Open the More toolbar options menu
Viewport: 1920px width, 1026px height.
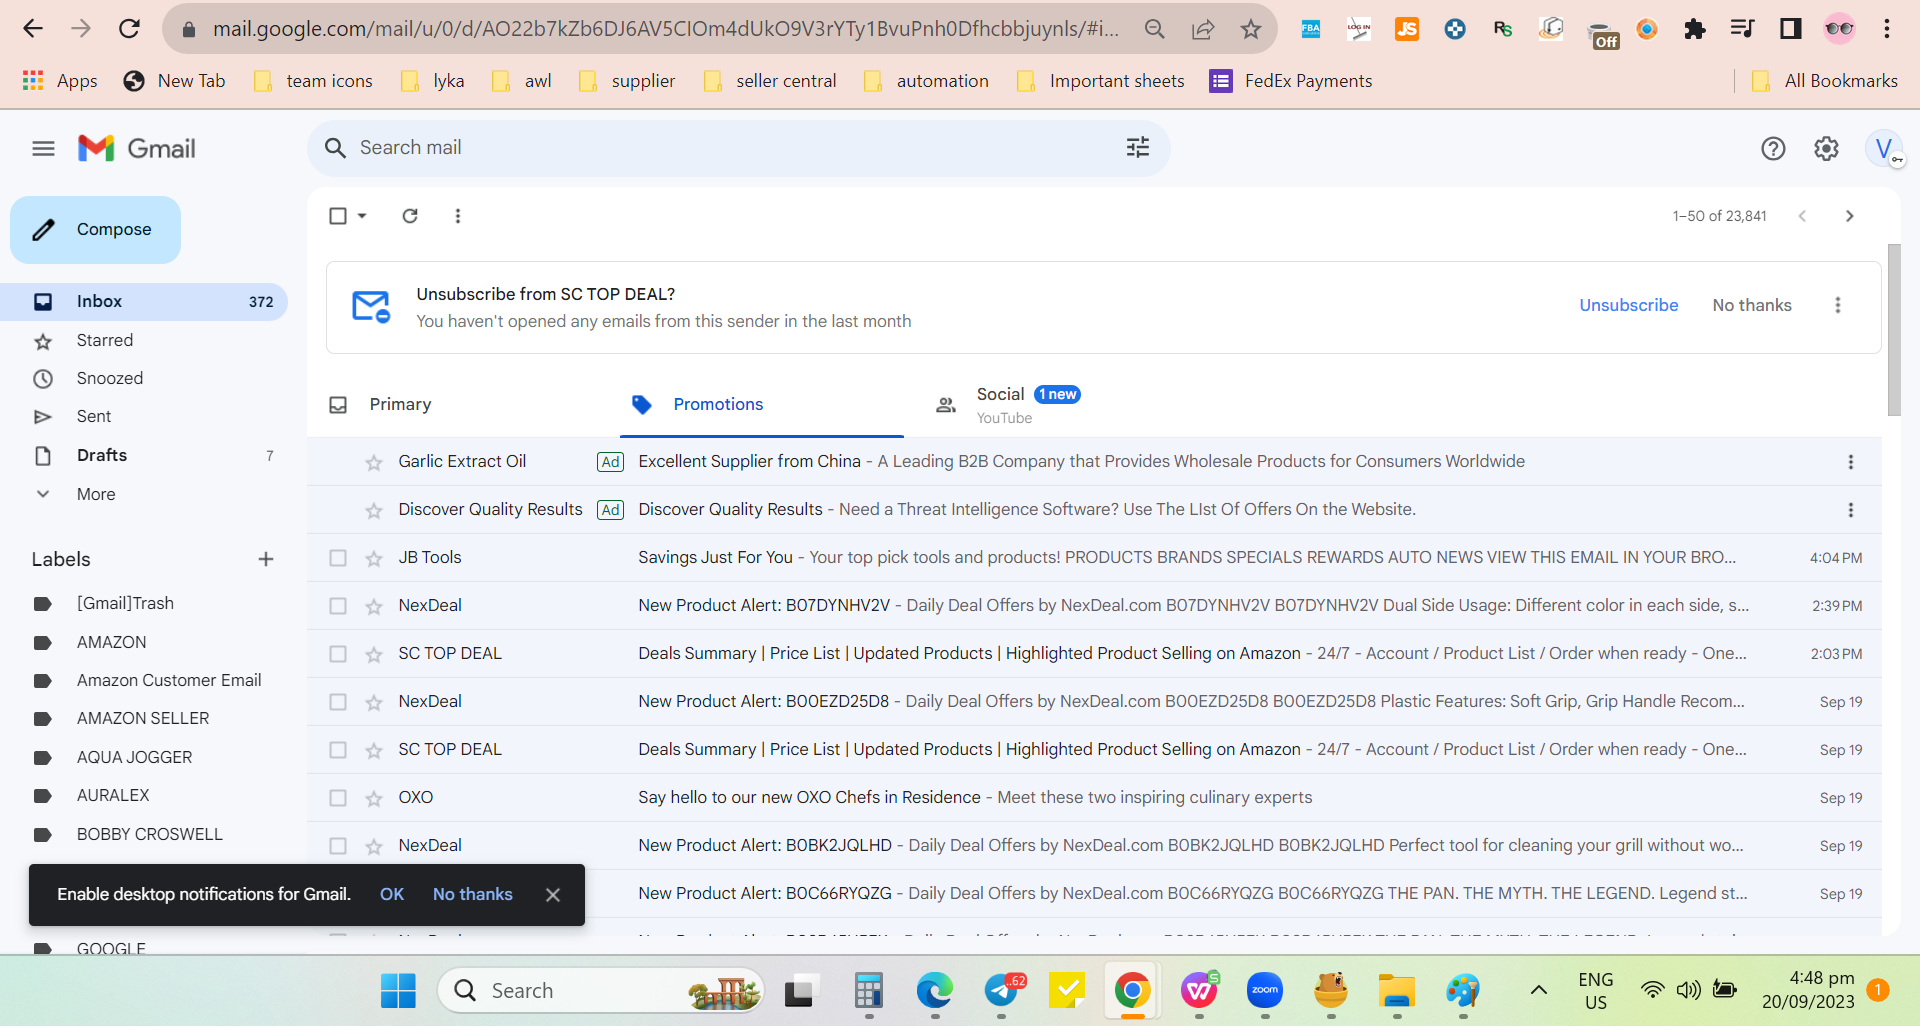point(458,216)
